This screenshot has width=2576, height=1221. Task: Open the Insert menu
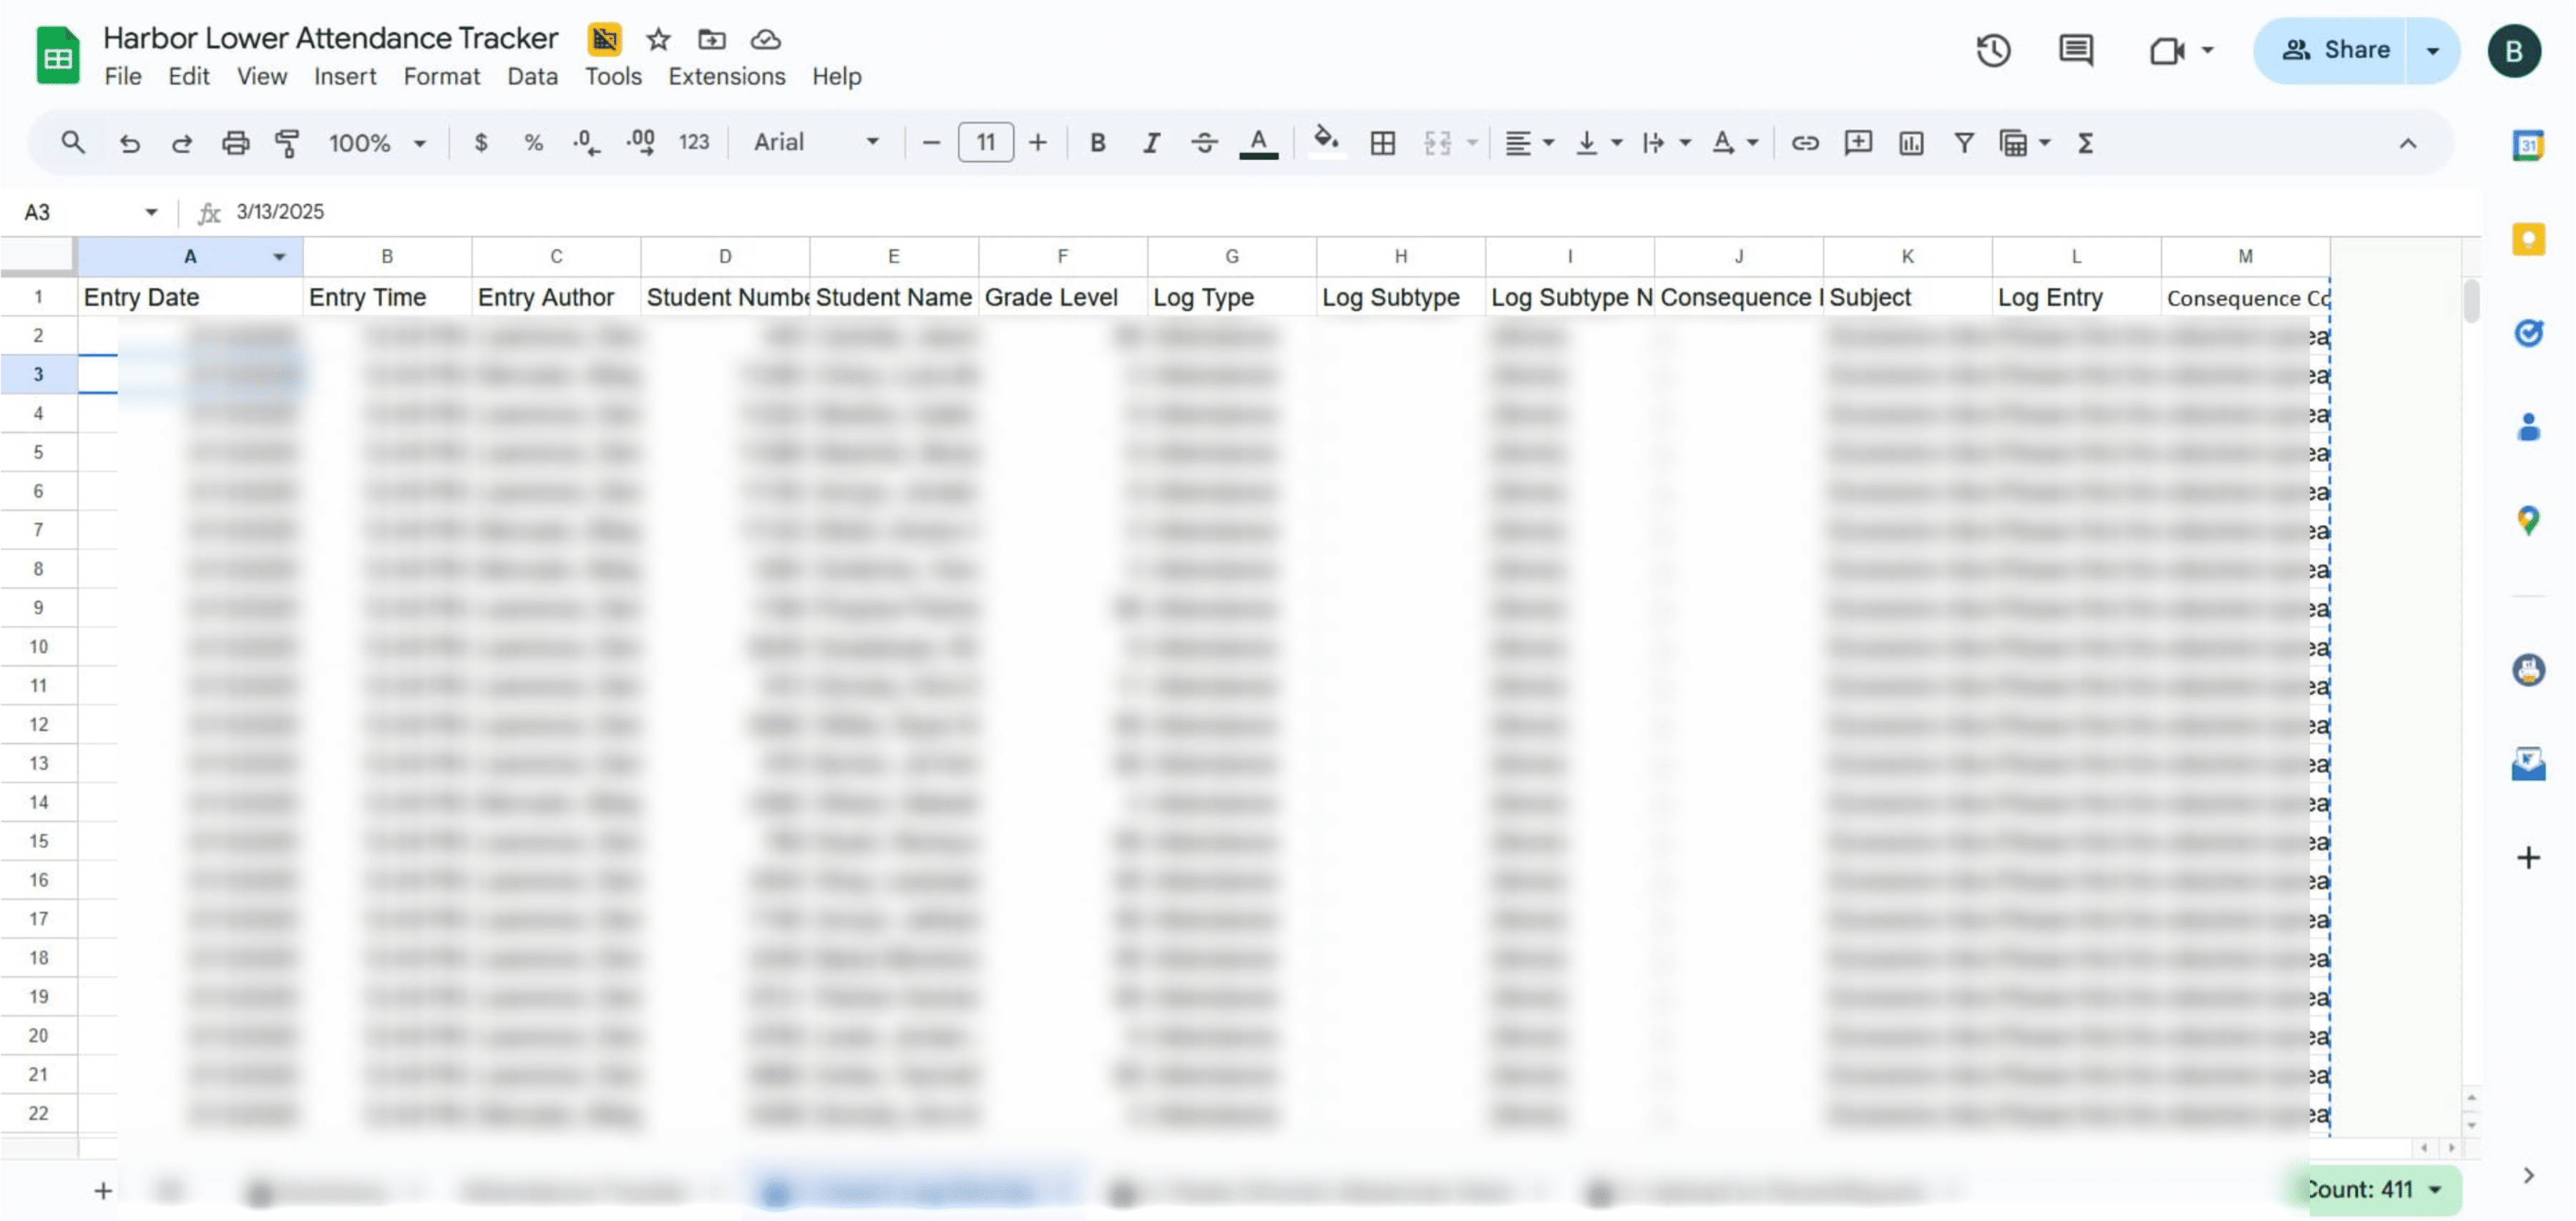coord(345,76)
